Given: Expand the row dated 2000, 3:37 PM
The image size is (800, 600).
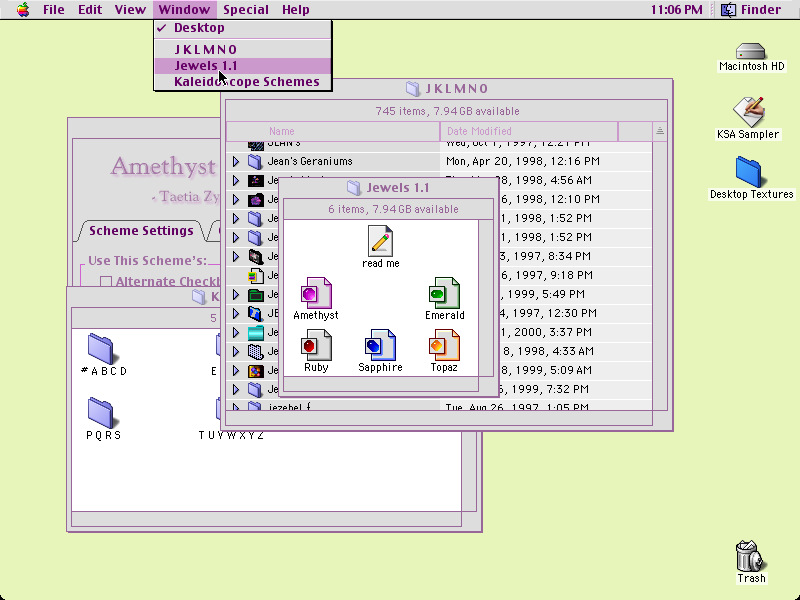Looking at the screenshot, I should 236,332.
